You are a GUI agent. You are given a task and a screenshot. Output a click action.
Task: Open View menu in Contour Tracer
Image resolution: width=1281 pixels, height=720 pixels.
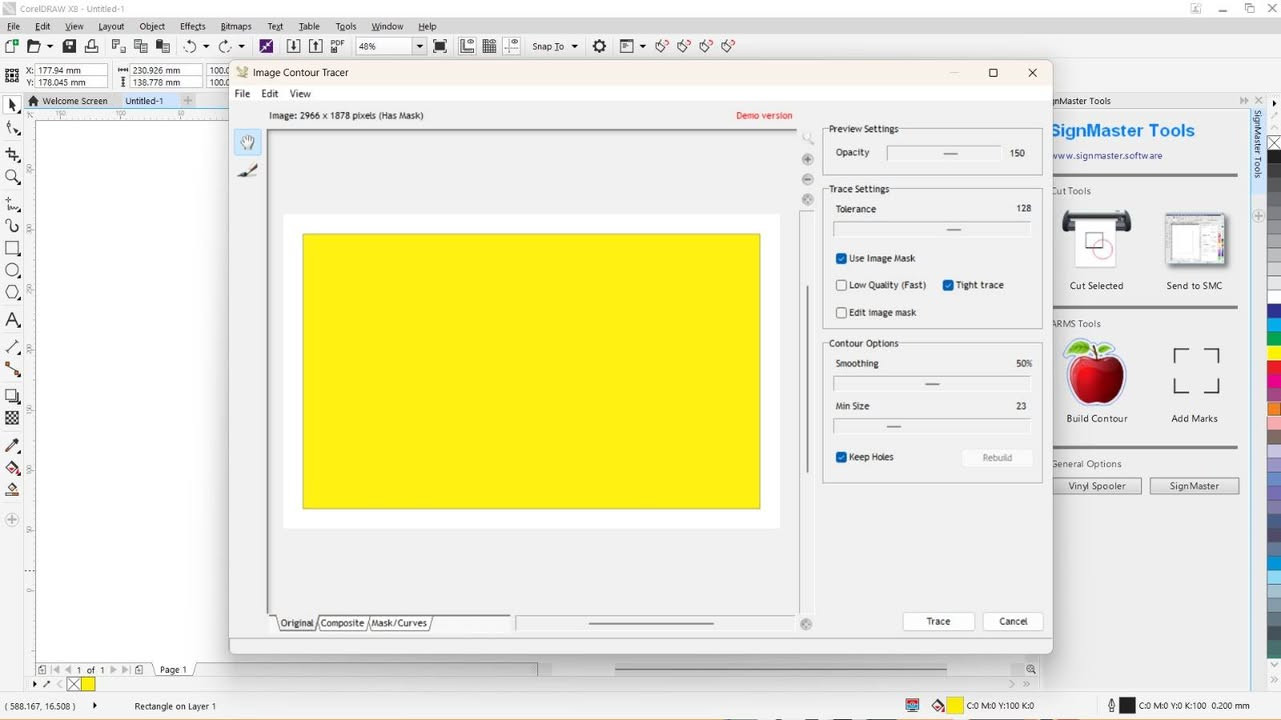click(x=300, y=93)
